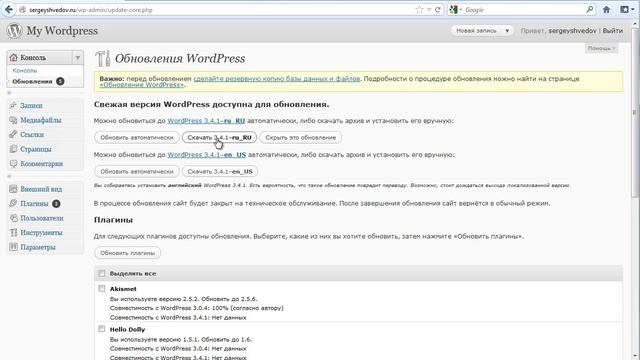The image size is (640, 360).
Task: Click the WordPress logo in header
Action: pyautogui.click(x=14, y=31)
